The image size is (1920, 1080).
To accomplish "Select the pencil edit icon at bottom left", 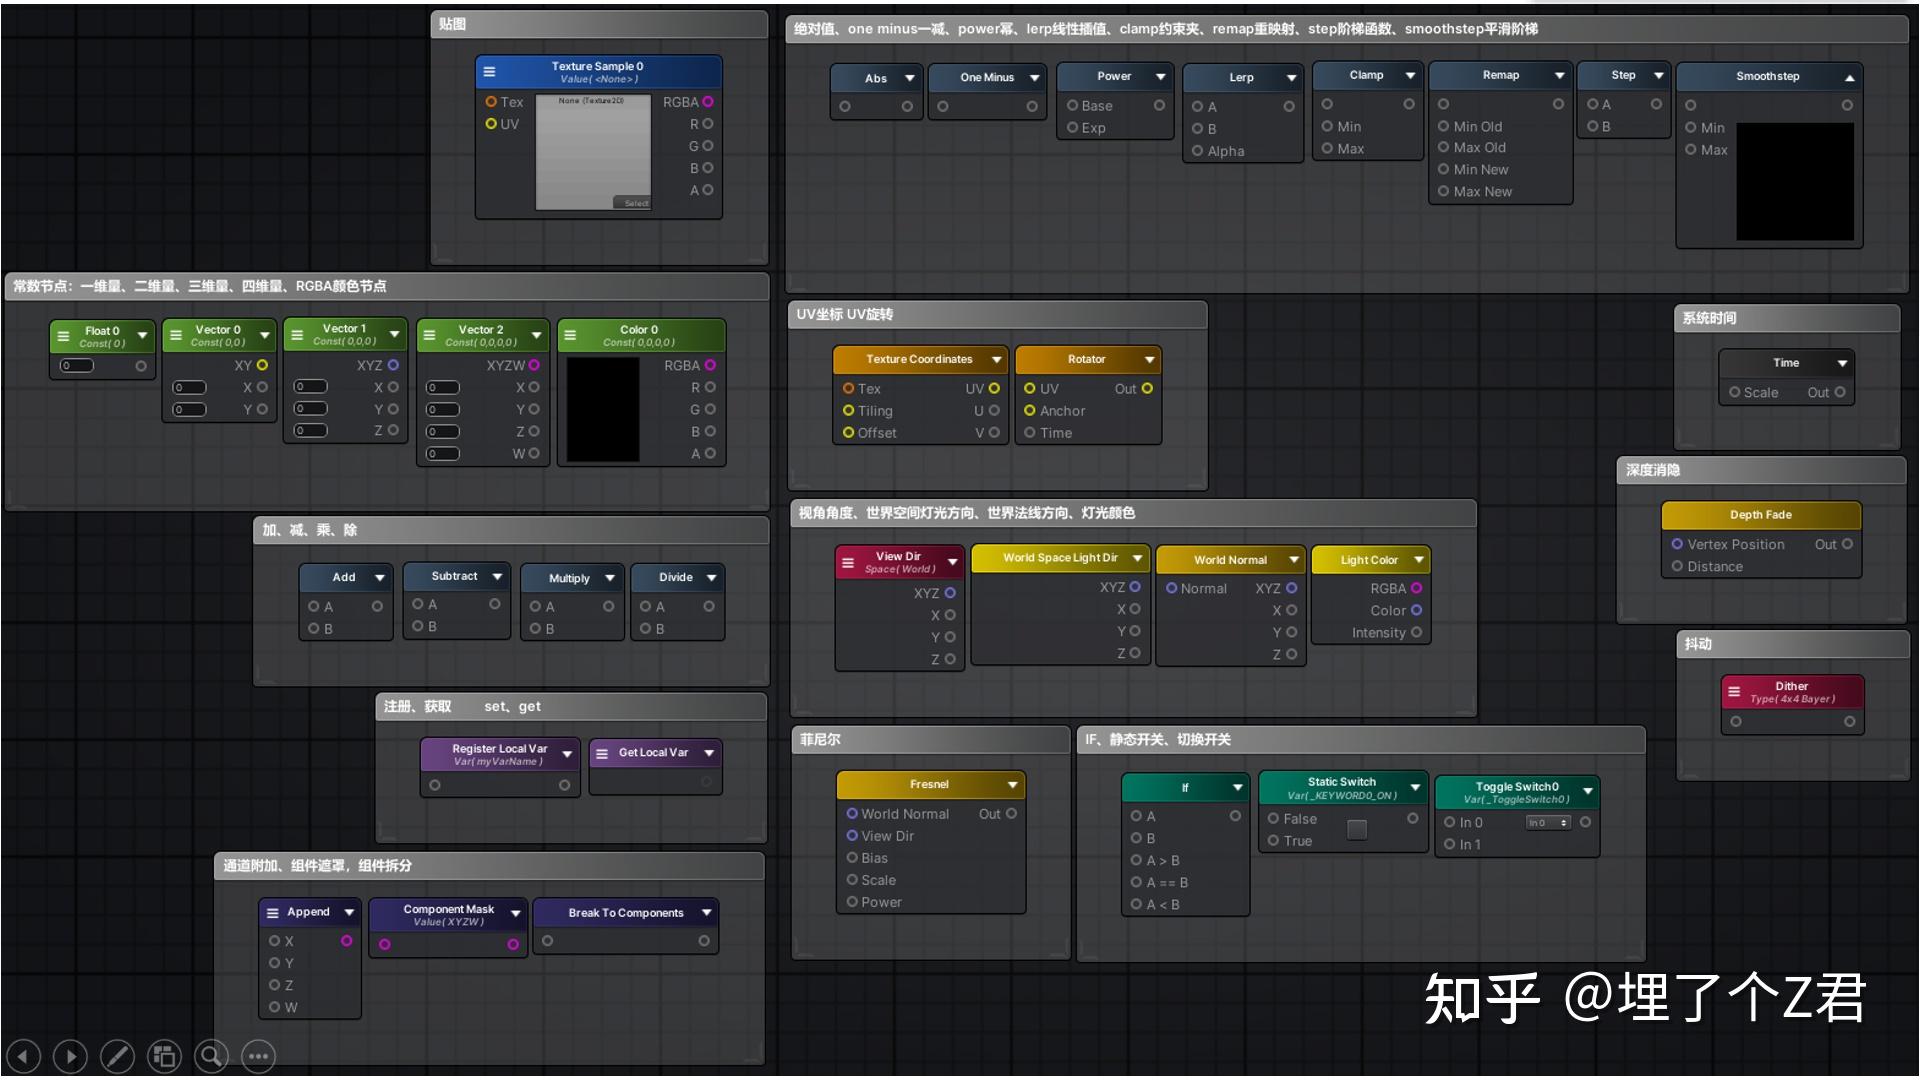I will (117, 1056).
